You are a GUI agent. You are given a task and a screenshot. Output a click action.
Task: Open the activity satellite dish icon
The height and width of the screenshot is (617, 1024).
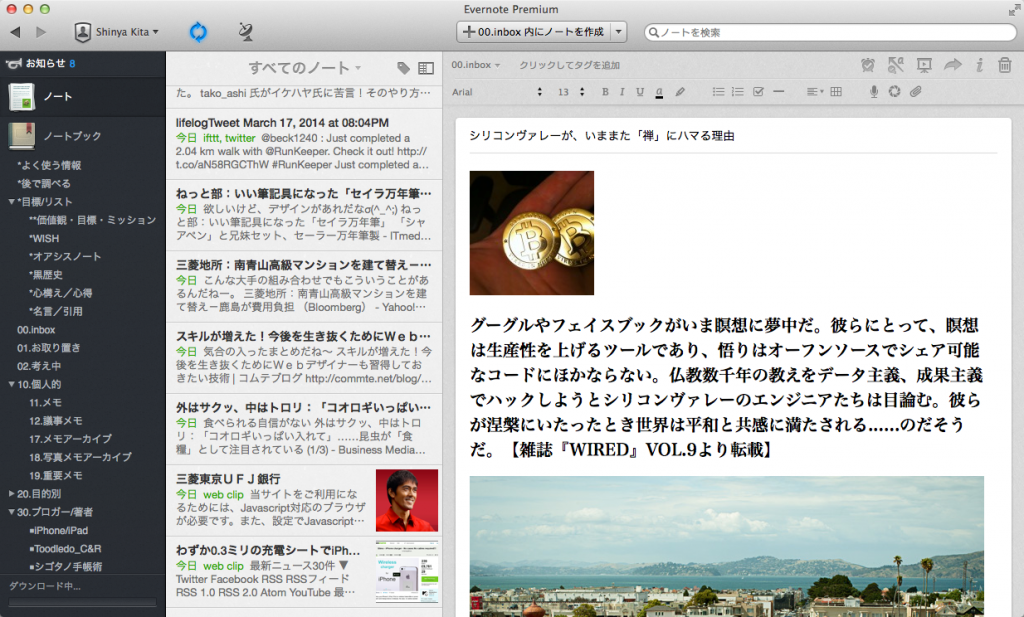click(x=246, y=32)
